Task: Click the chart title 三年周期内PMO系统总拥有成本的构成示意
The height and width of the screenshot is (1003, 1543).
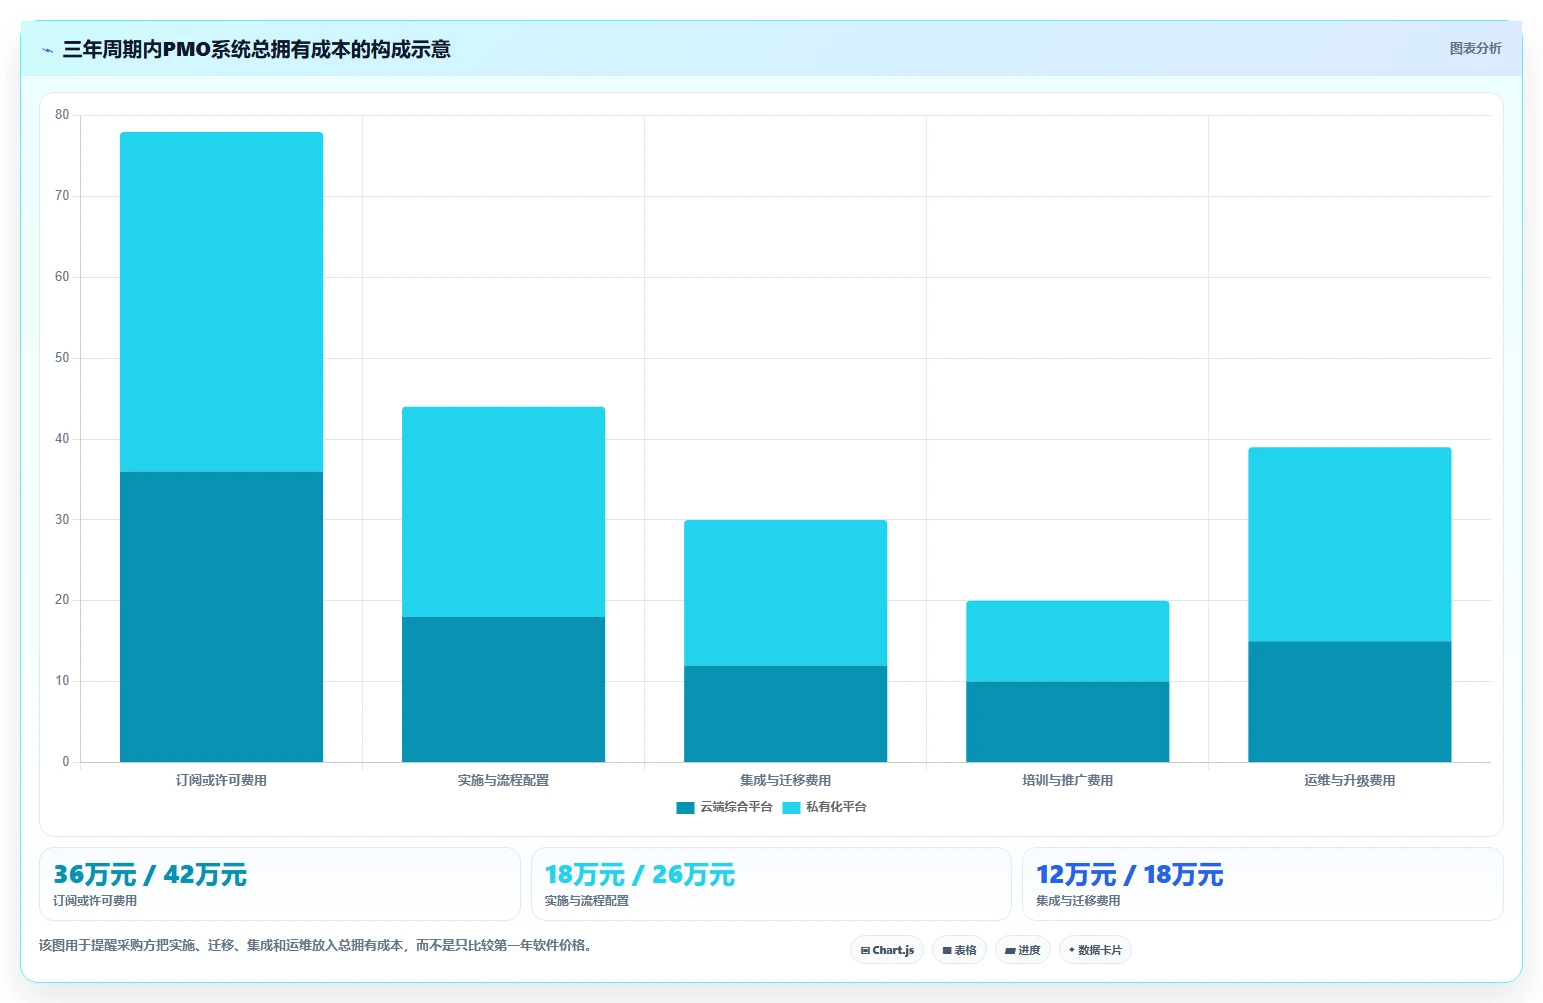Action: tap(256, 49)
